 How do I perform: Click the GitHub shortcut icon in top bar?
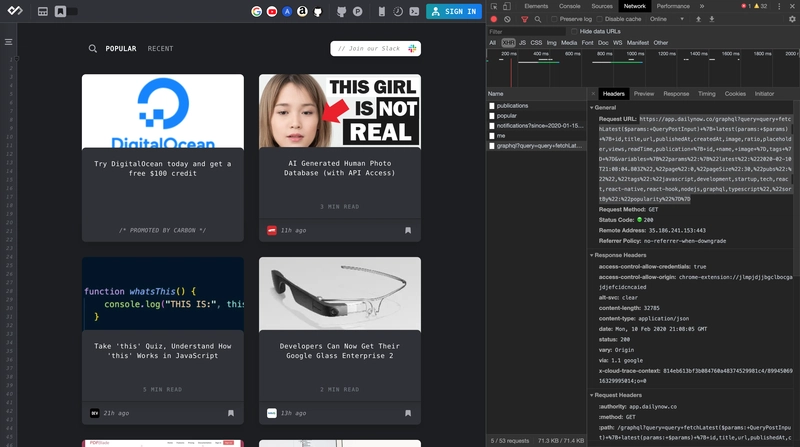tap(318, 11)
